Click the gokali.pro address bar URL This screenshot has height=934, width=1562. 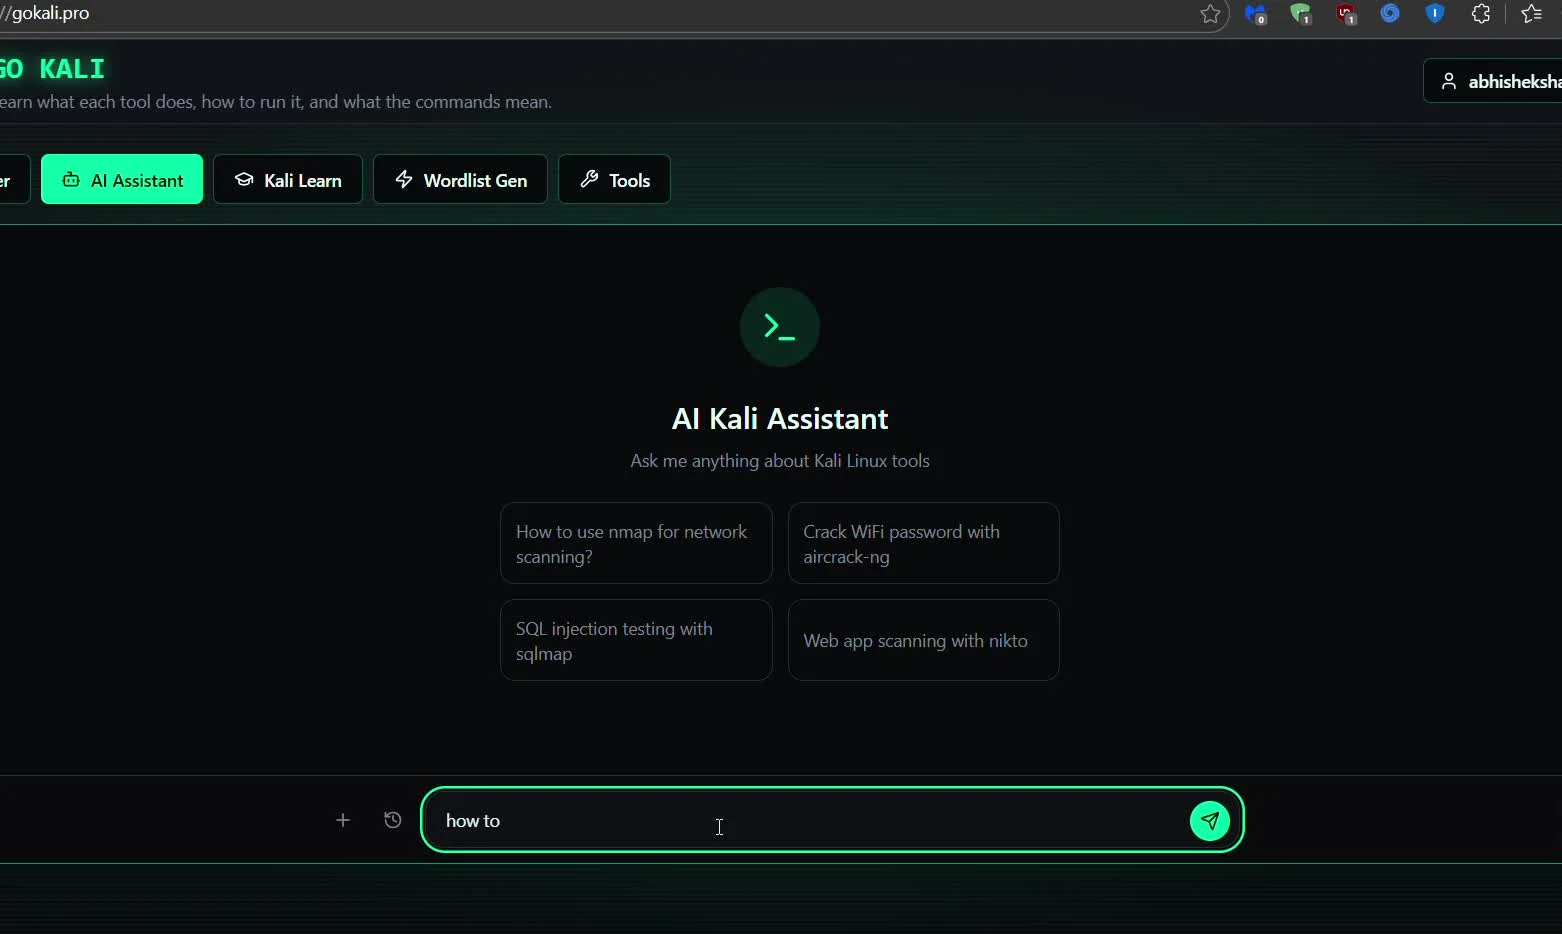coord(46,14)
